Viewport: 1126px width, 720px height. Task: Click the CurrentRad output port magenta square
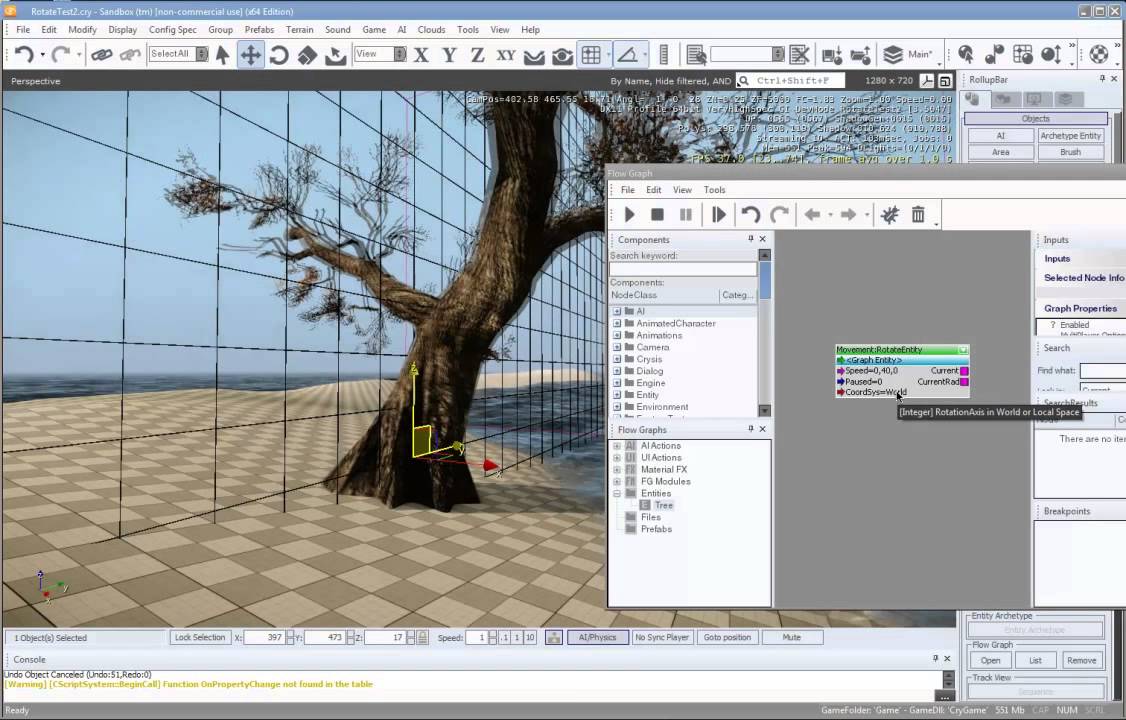coord(964,382)
